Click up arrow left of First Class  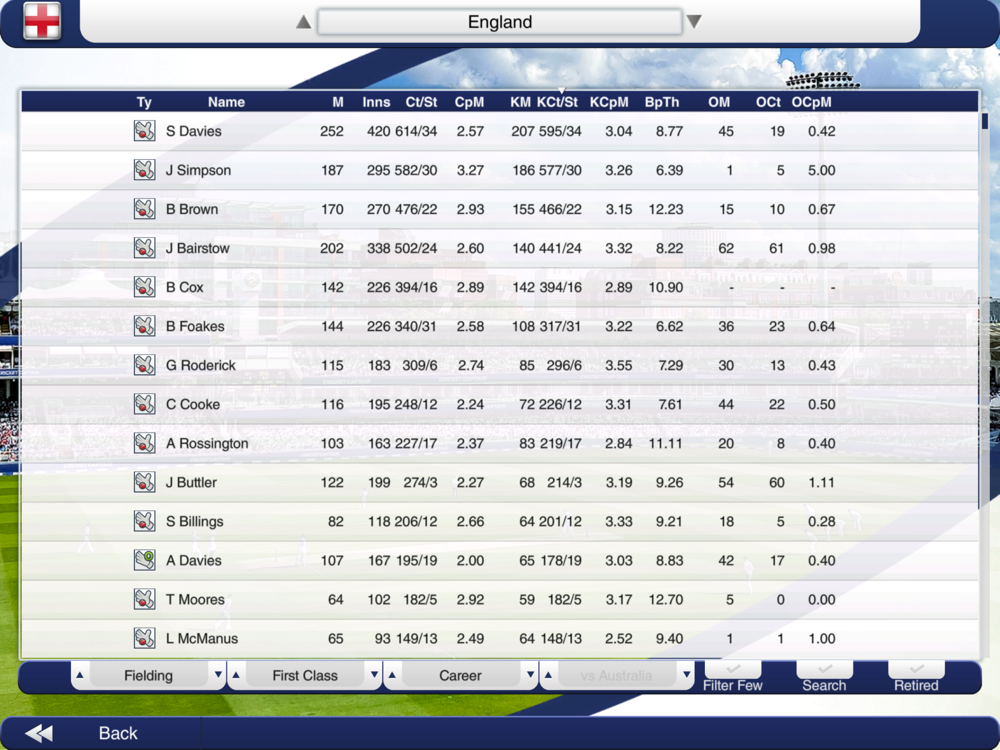pyautogui.click(x=236, y=675)
